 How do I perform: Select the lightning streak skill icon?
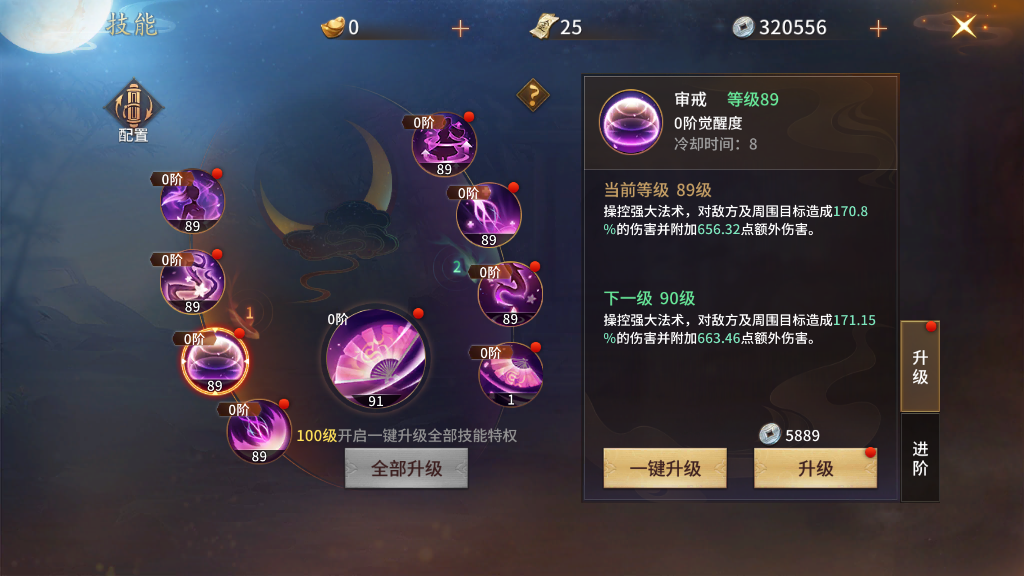point(488,215)
